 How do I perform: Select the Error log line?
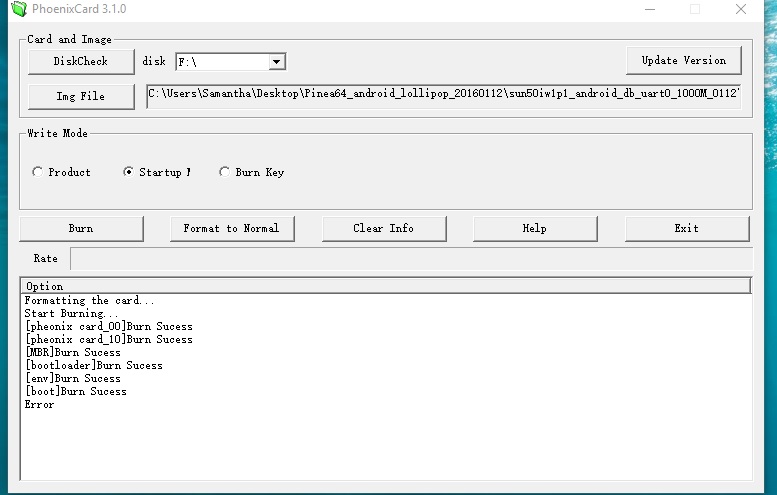(x=40, y=405)
